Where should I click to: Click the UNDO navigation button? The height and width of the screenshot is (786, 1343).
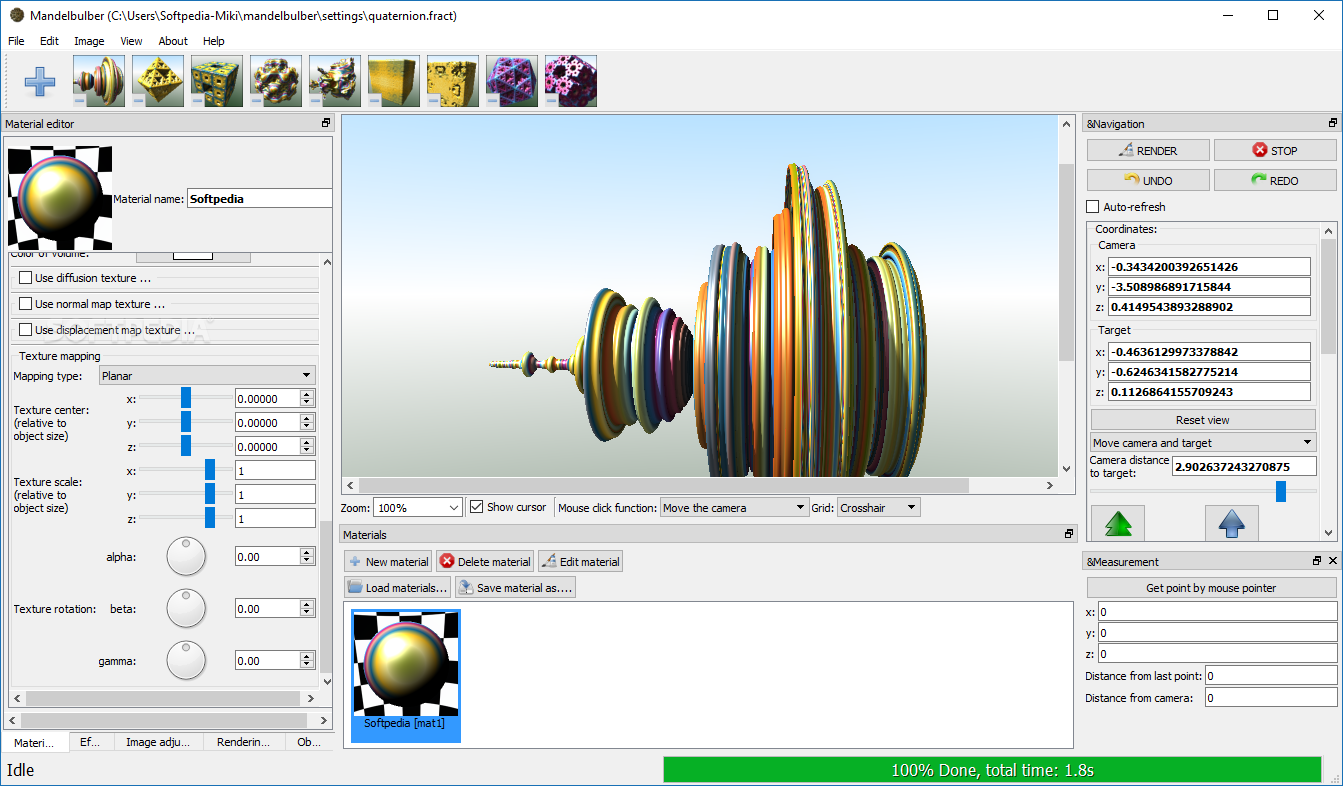coord(1148,180)
